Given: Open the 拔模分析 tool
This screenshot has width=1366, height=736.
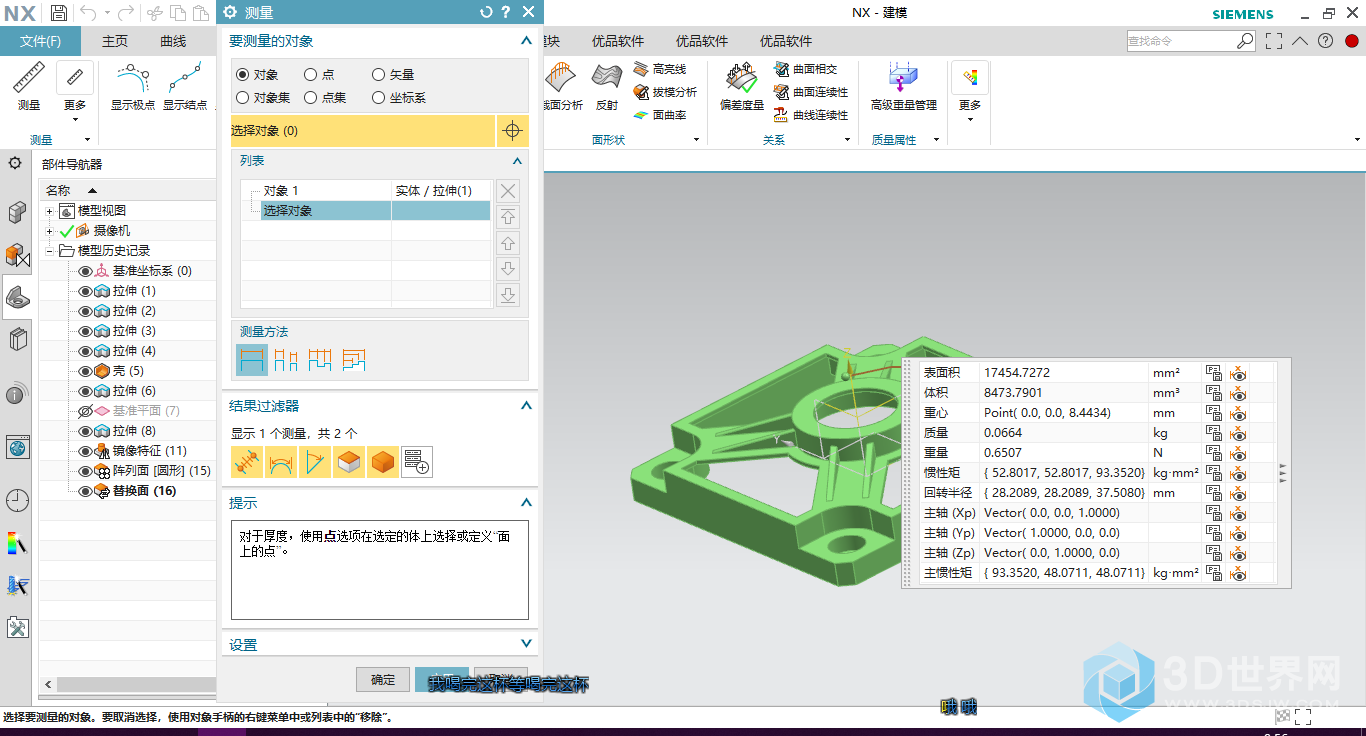Looking at the screenshot, I should 665,92.
